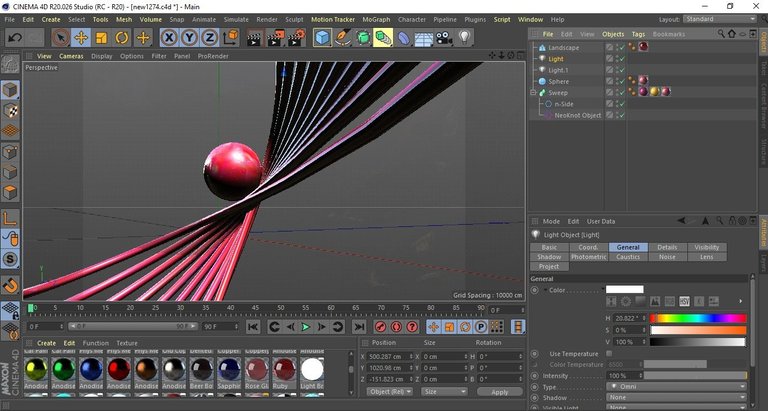Open the Spline Pen tool
Viewport: 768px width, 411px height.
(x=342, y=38)
